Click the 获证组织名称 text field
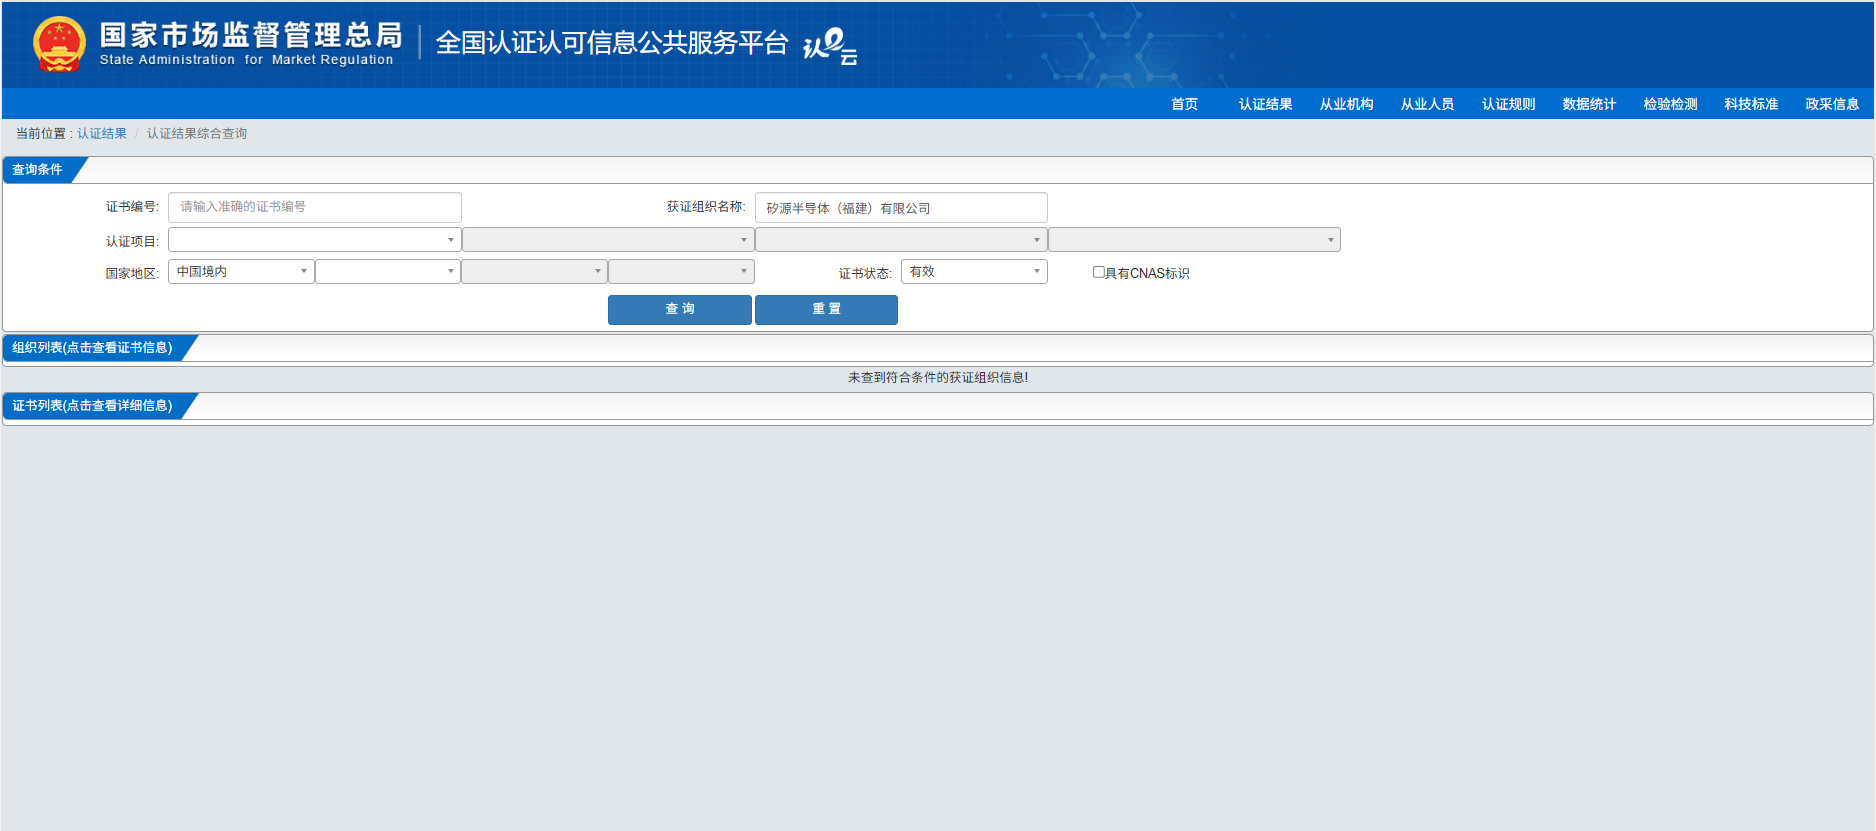The height and width of the screenshot is (831, 1876). (x=901, y=208)
